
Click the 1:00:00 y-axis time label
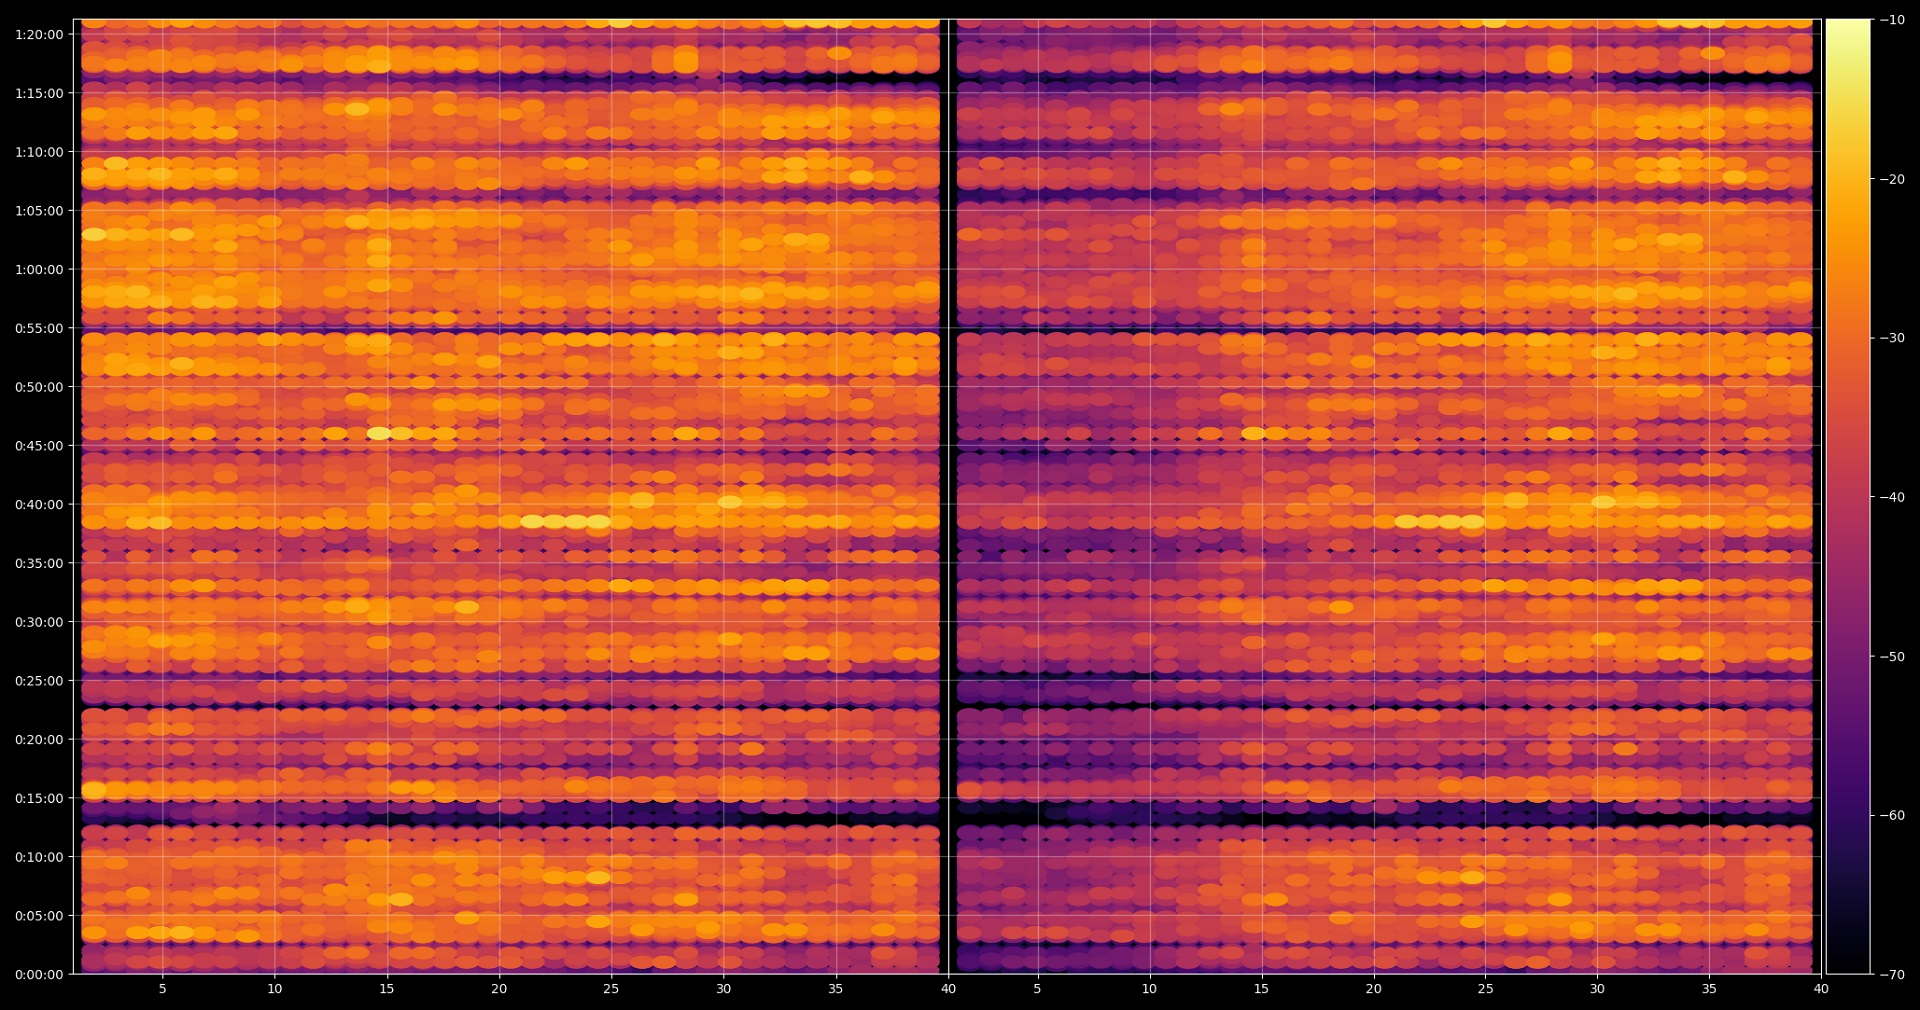pyautogui.click(x=39, y=270)
